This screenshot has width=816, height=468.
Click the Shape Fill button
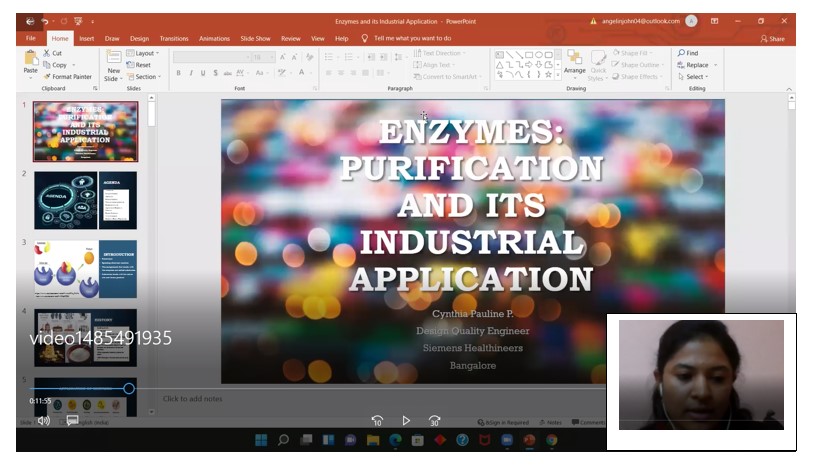[632, 53]
